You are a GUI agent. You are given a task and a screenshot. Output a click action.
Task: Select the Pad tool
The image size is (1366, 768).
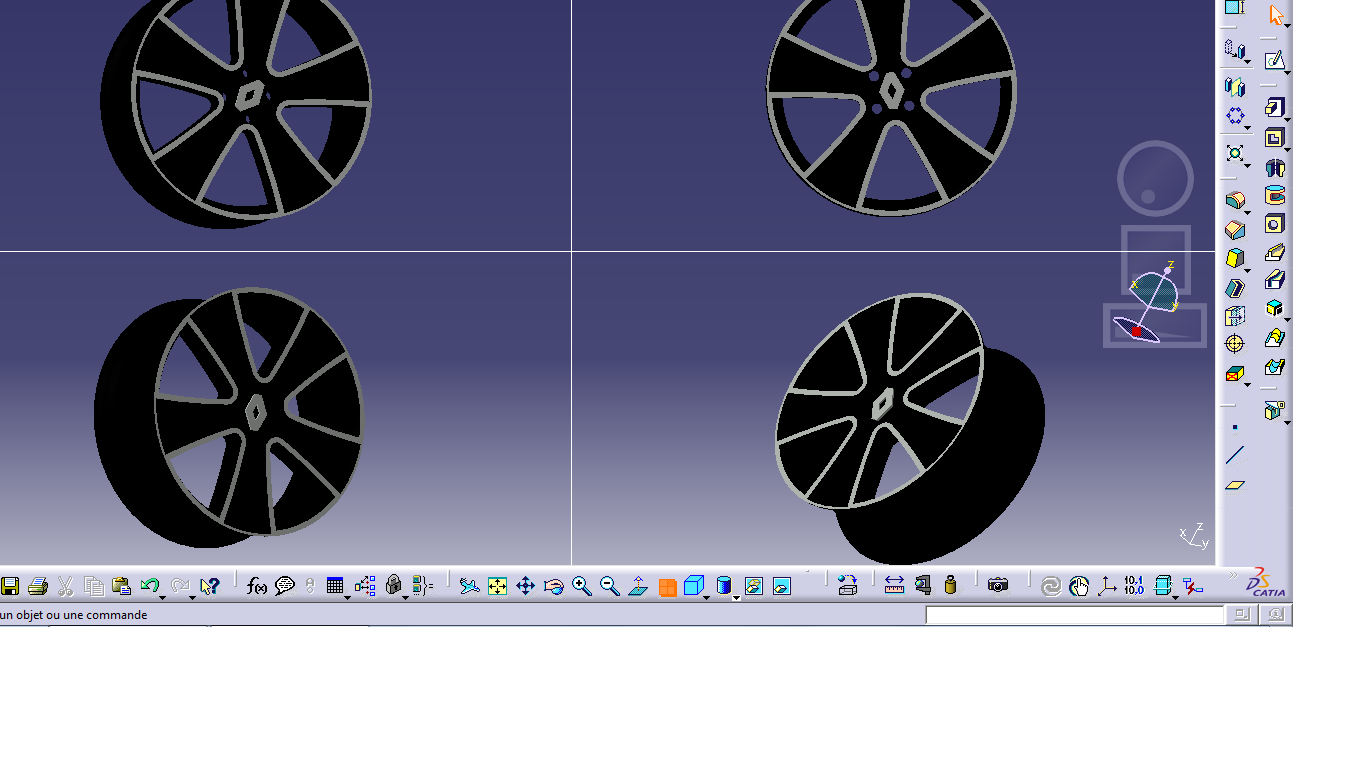click(x=1274, y=106)
